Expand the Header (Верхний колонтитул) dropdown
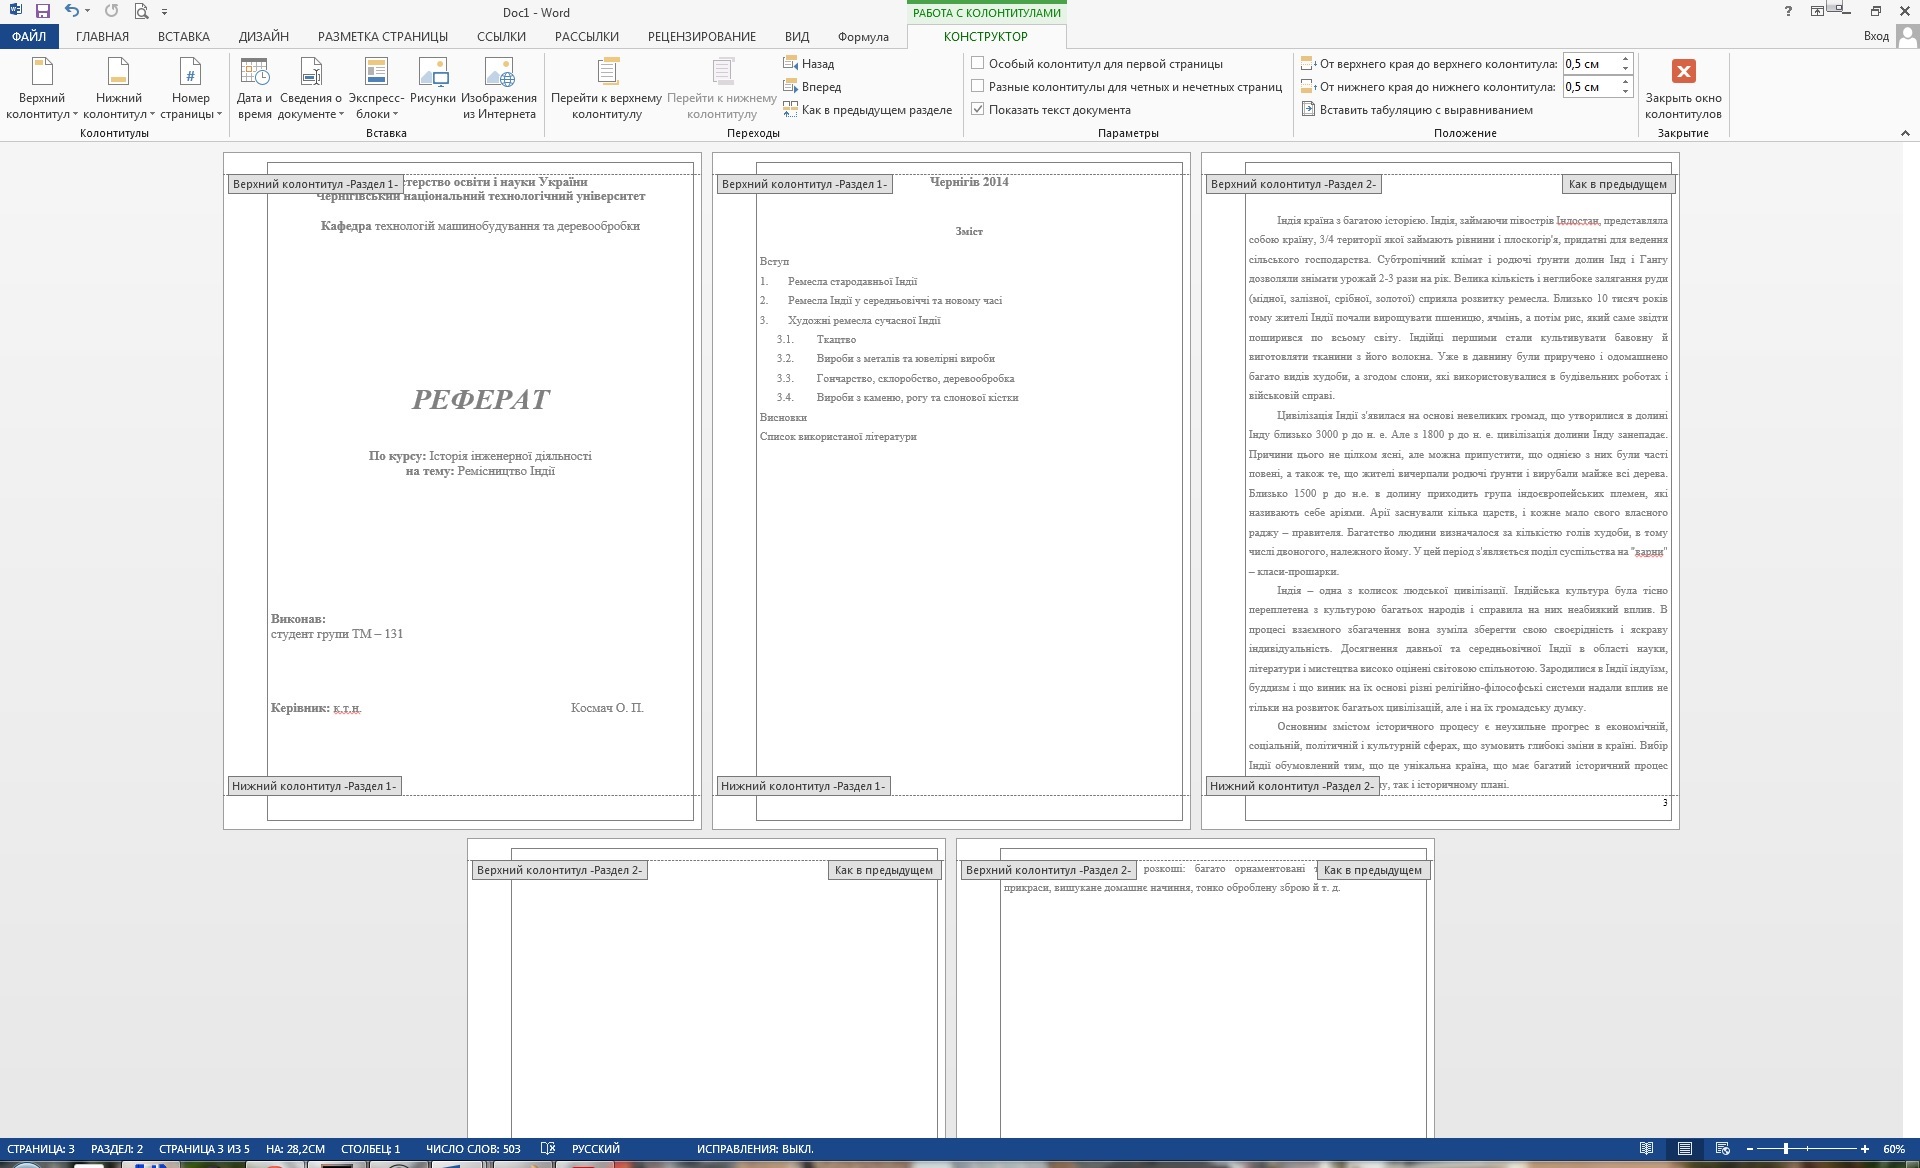This screenshot has width=1920, height=1168. pyautogui.click(x=41, y=90)
